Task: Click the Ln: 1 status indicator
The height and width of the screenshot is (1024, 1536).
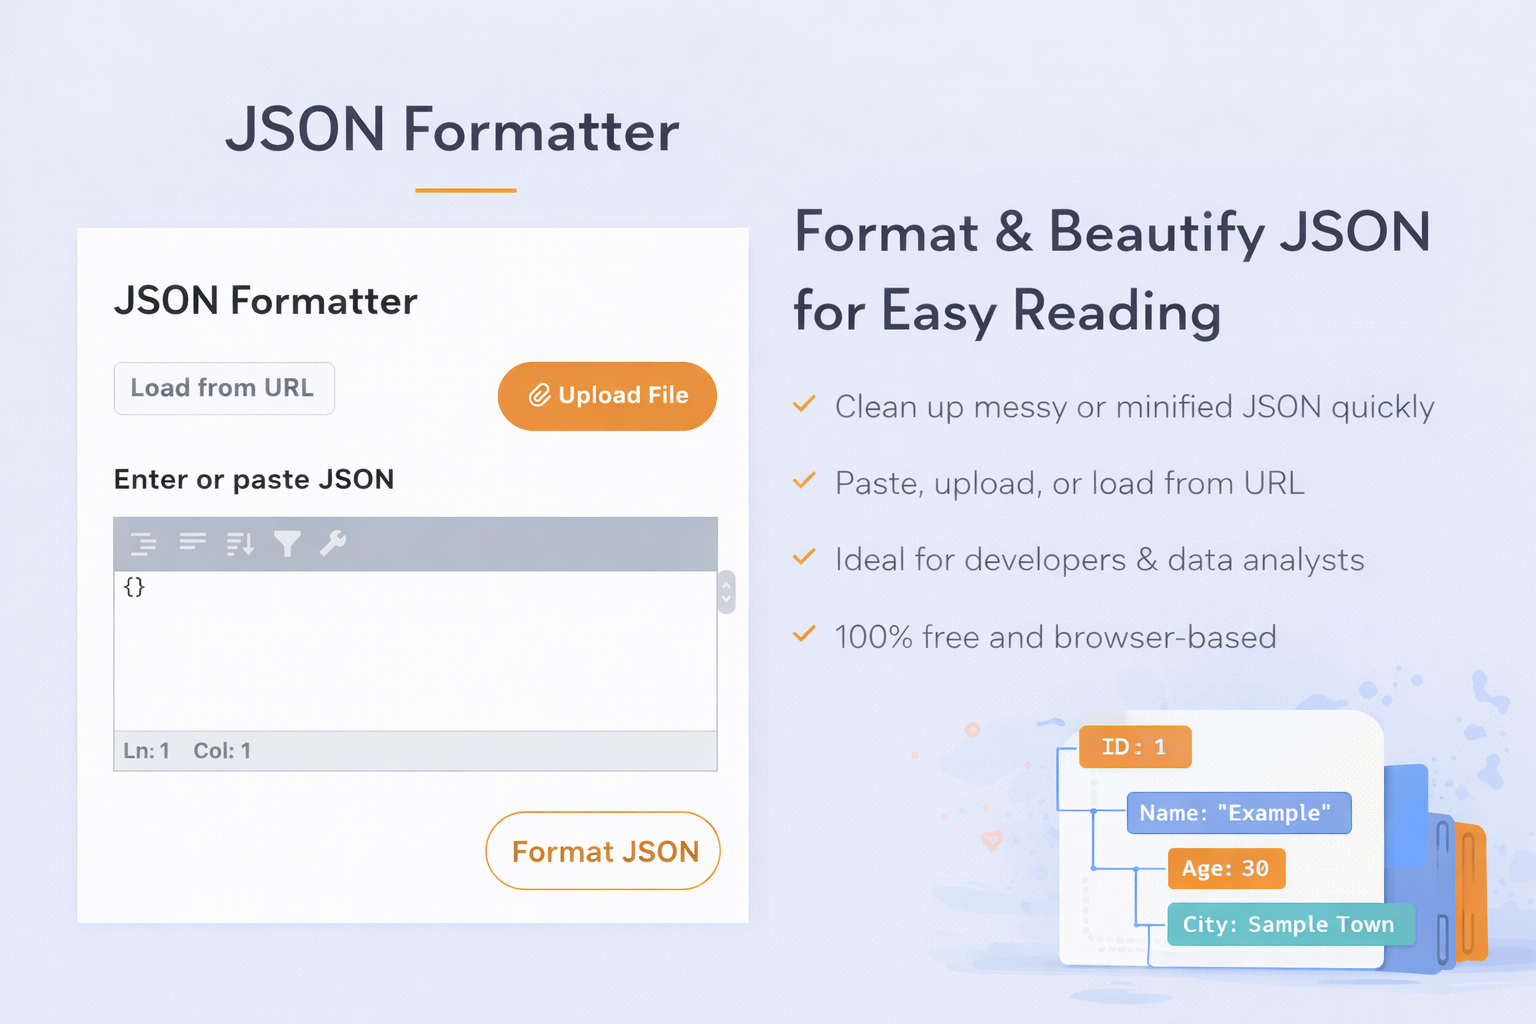Action: click(147, 751)
